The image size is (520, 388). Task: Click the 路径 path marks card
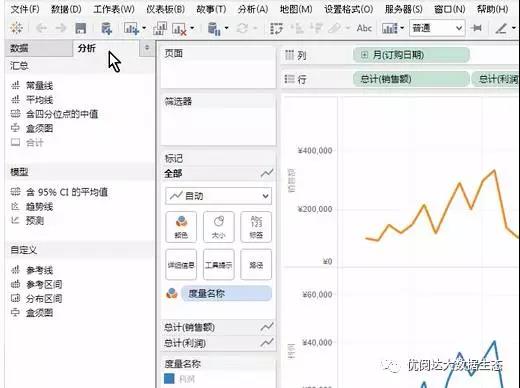coord(256,264)
